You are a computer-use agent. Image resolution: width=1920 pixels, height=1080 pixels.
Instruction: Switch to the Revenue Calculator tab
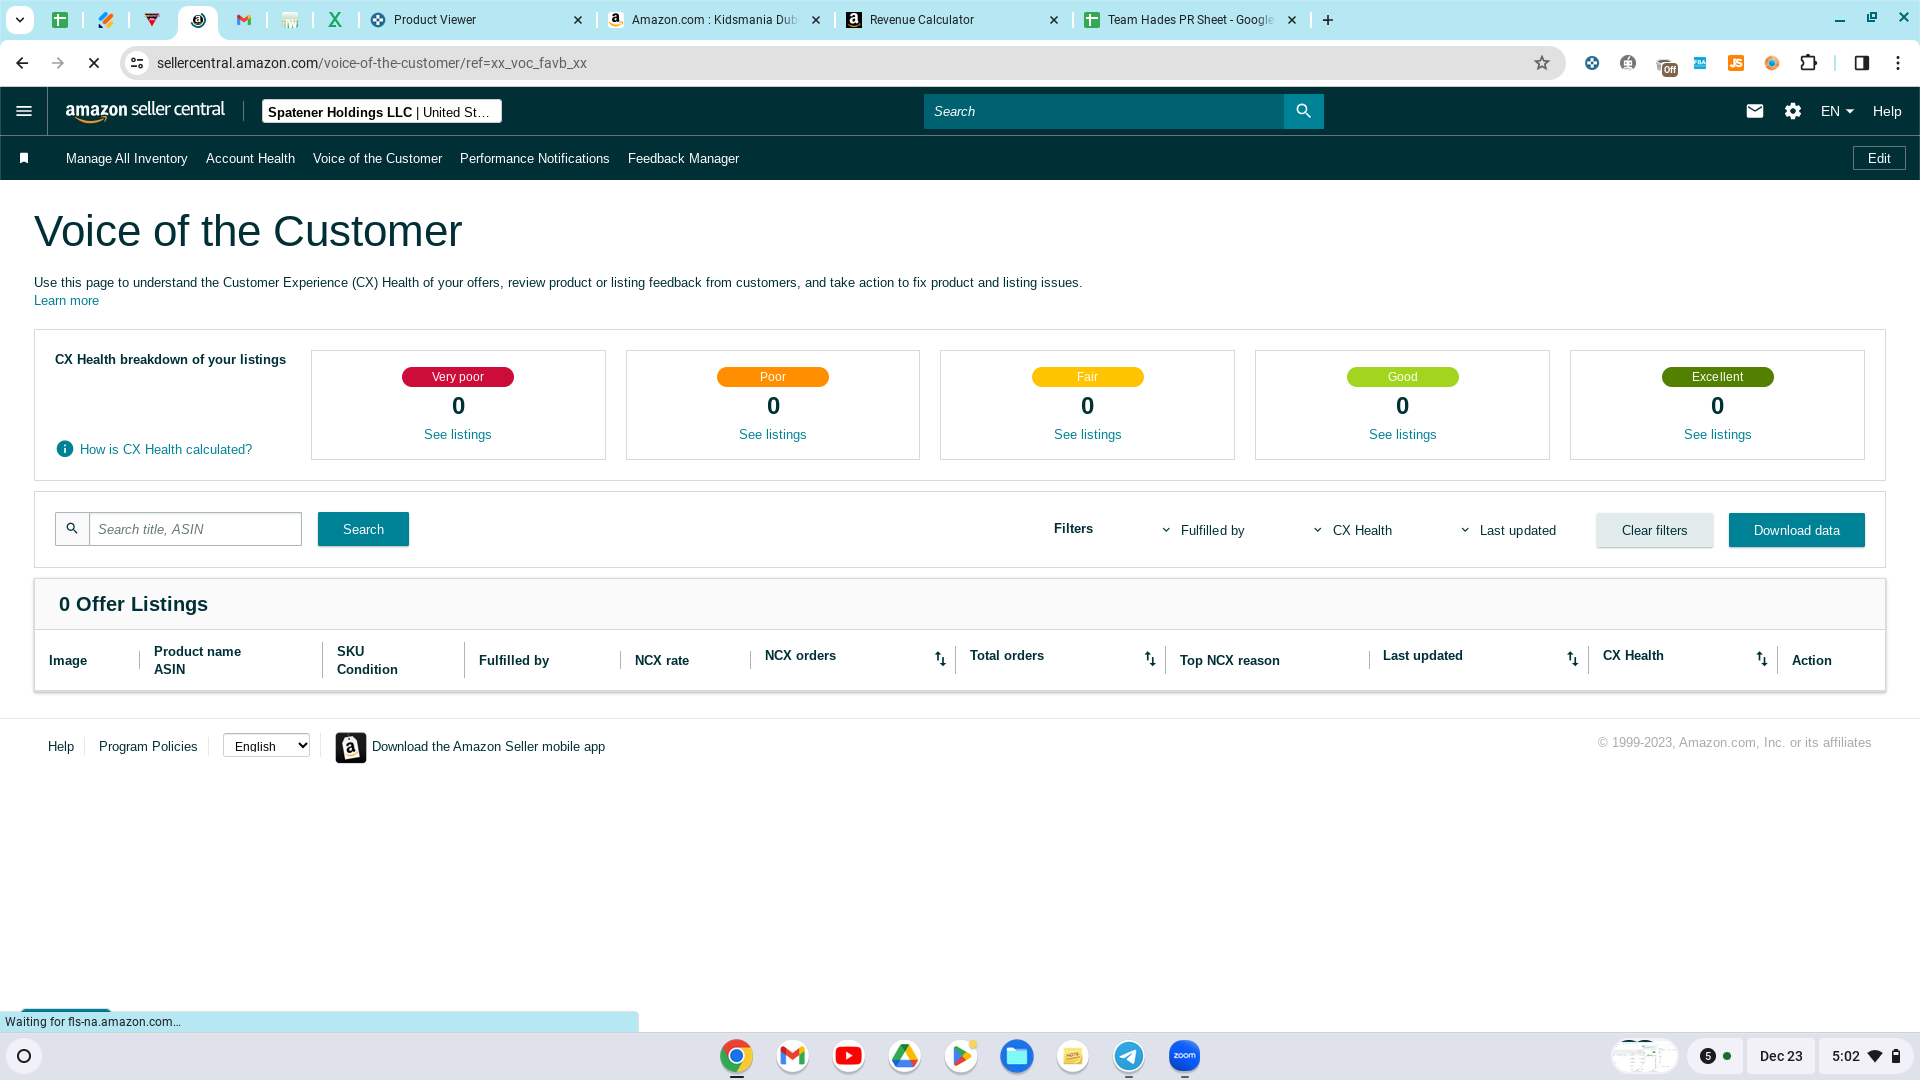point(953,20)
